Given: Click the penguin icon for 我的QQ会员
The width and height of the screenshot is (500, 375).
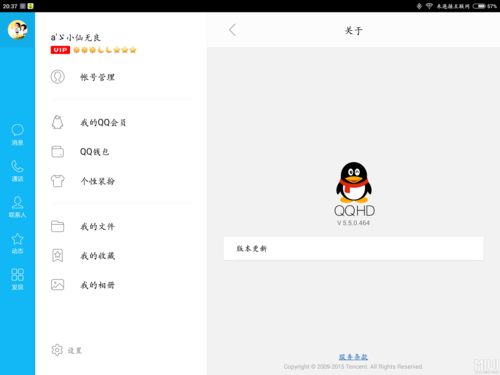Looking at the screenshot, I should [58, 122].
